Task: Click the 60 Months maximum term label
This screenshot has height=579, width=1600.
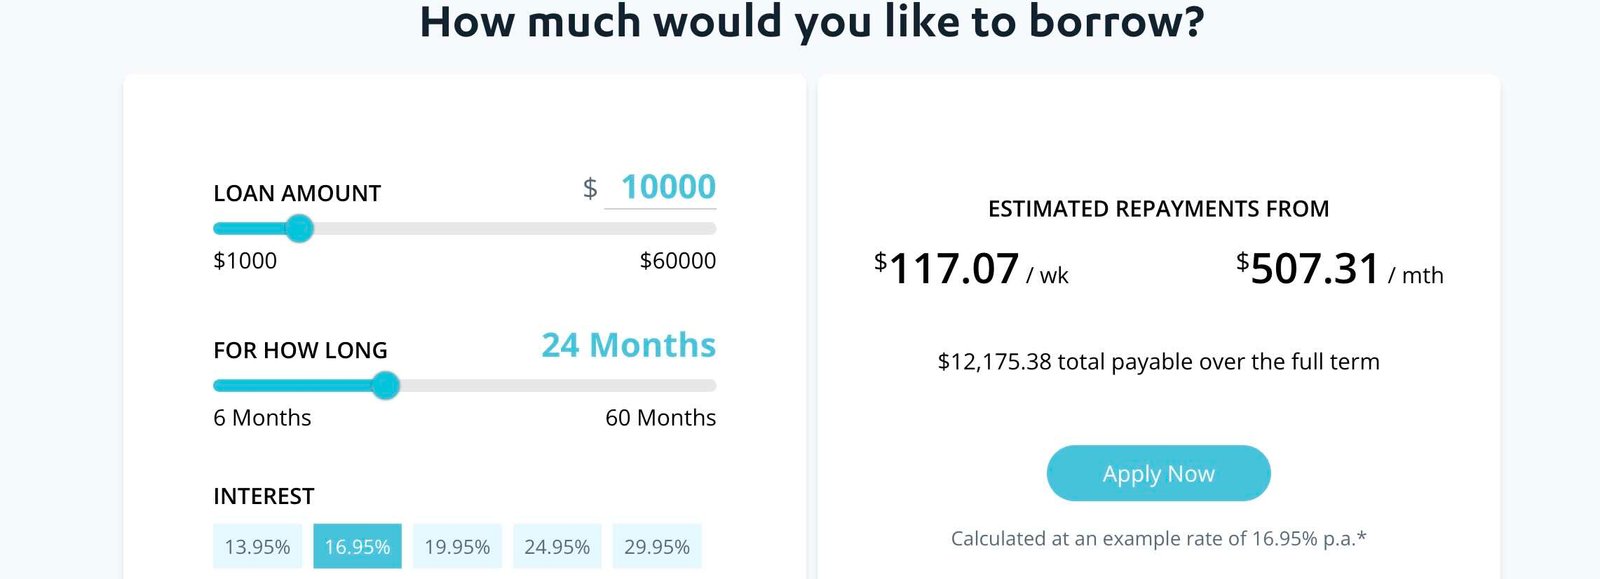Action: click(x=660, y=418)
